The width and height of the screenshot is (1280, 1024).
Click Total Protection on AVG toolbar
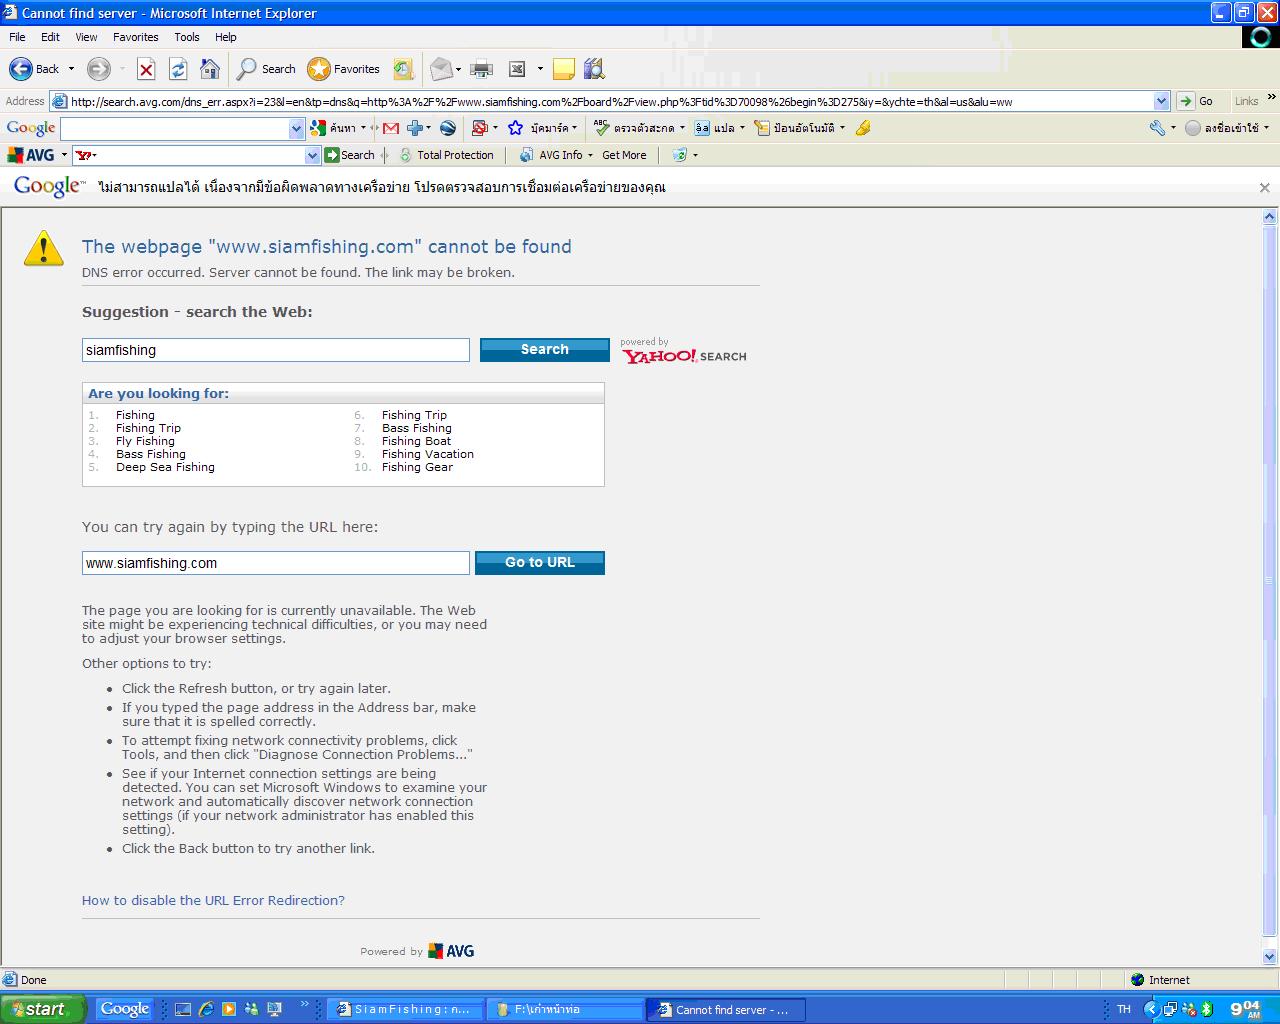coord(446,155)
